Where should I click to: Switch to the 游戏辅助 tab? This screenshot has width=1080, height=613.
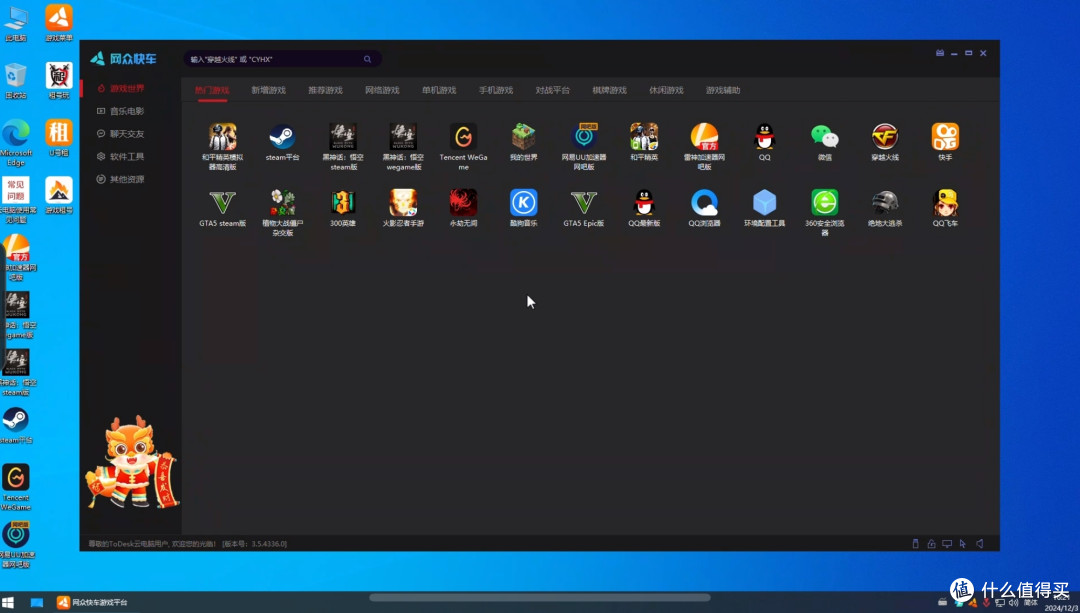[x=723, y=90]
